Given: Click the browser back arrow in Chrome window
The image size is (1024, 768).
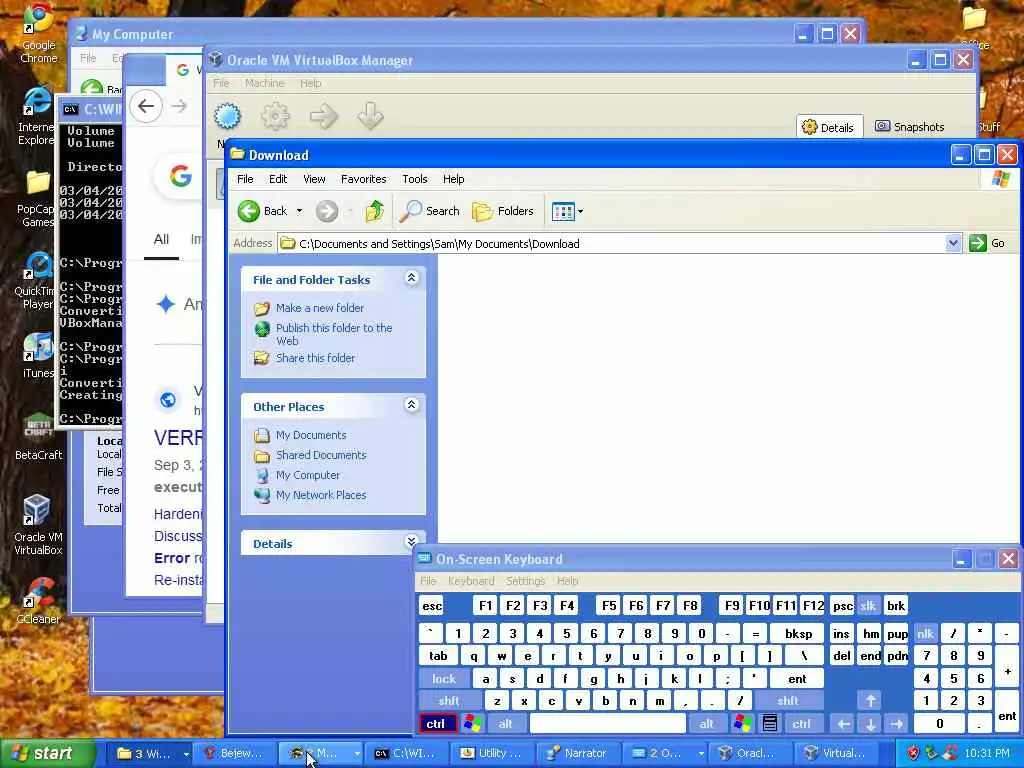Looking at the screenshot, I should [146, 106].
